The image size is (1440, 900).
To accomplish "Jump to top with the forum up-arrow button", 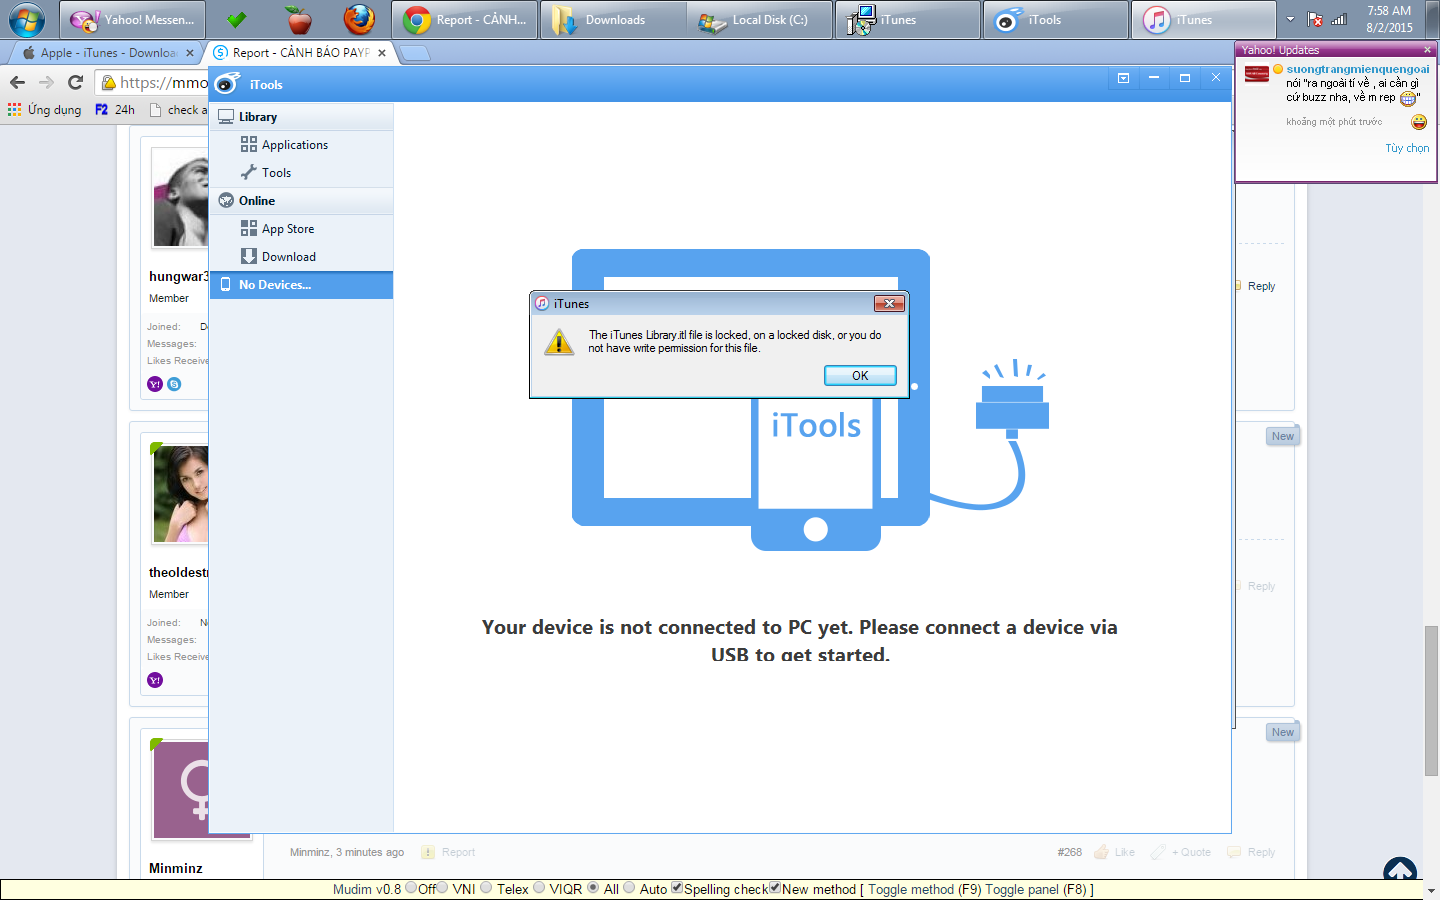I will point(1400,870).
